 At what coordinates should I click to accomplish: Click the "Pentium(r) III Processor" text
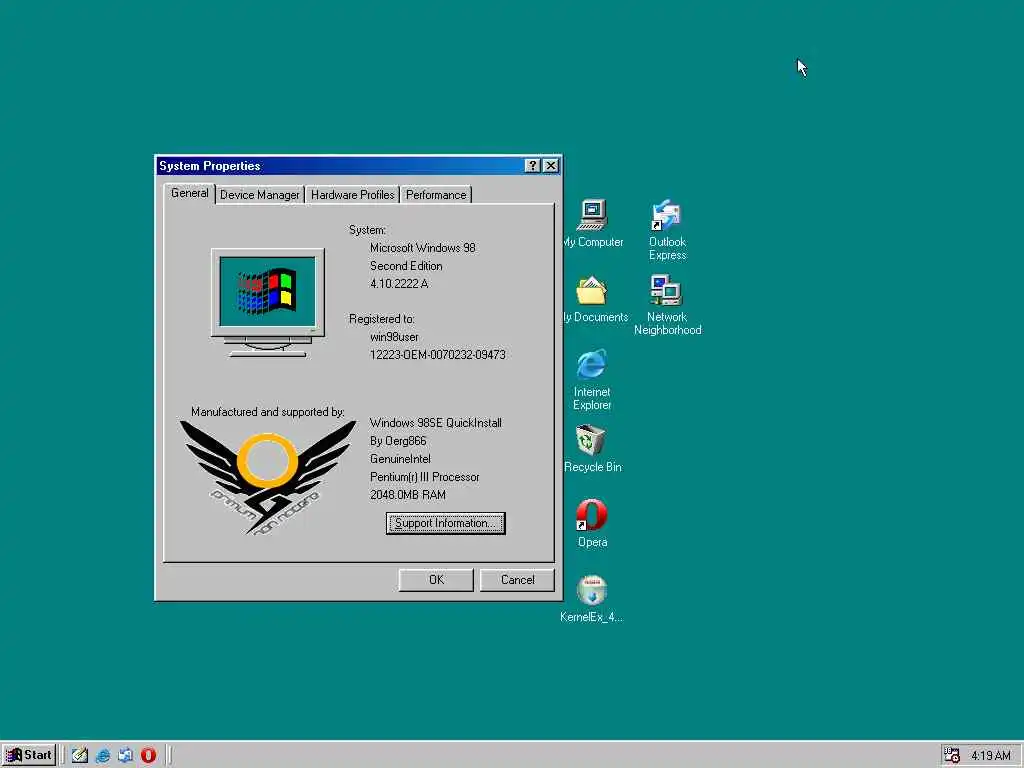[x=424, y=477]
